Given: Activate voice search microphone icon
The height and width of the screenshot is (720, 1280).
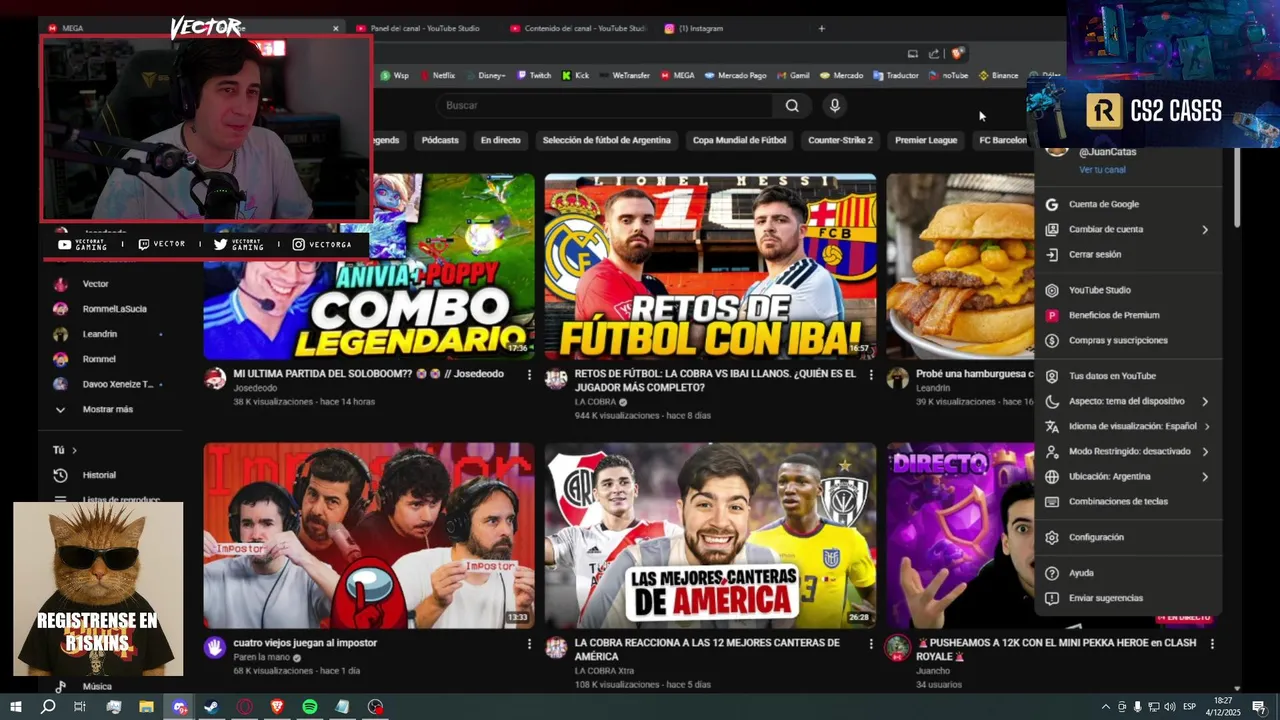Looking at the screenshot, I should 835,105.
